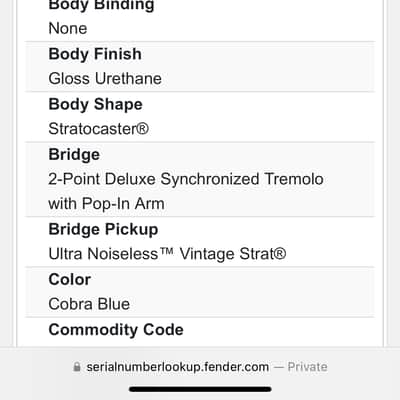Tap the Body Shape heading
Screen dimensions: 400x400
pyautogui.click(x=95, y=104)
